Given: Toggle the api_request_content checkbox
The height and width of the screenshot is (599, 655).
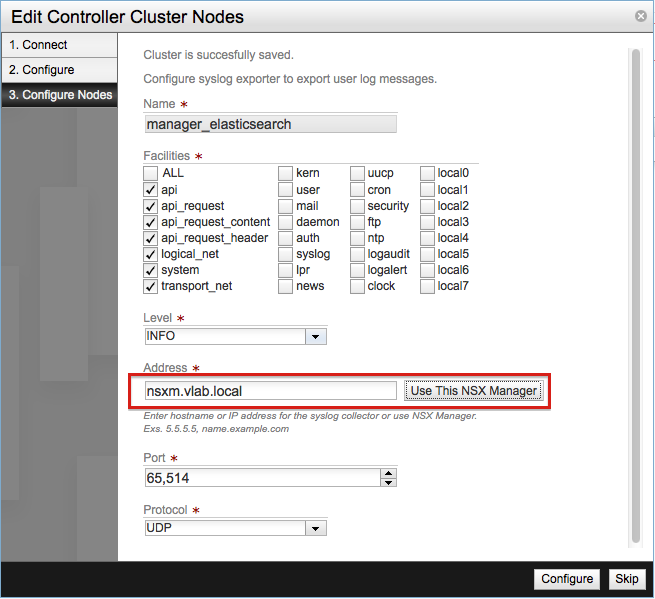Looking at the screenshot, I should (151, 222).
